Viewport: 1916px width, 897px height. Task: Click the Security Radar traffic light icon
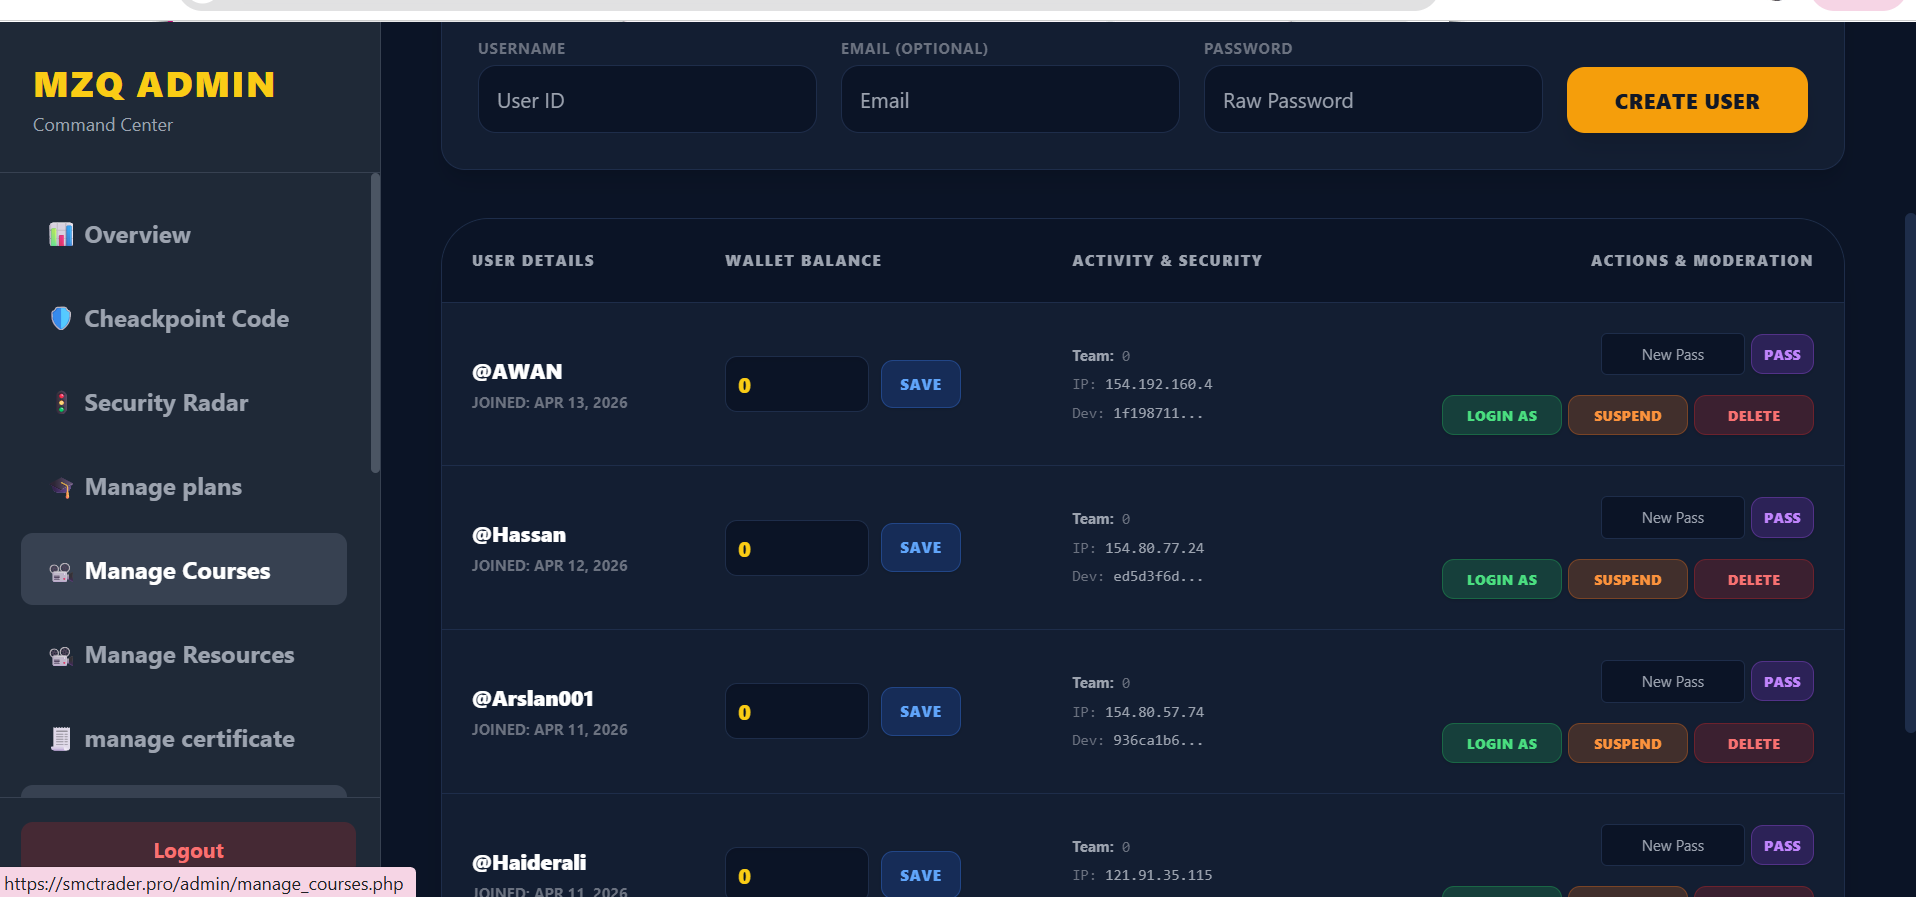[x=61, y=402]
